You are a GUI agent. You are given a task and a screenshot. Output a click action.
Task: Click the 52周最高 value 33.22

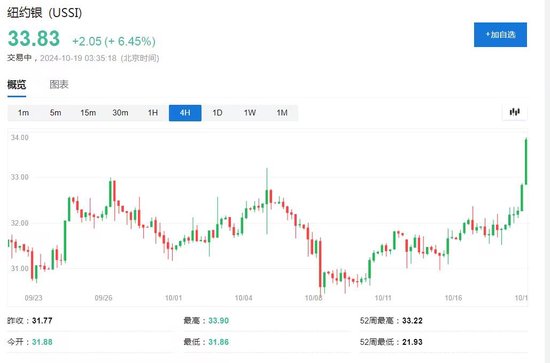pyautogui.click(x=412, y=321)
